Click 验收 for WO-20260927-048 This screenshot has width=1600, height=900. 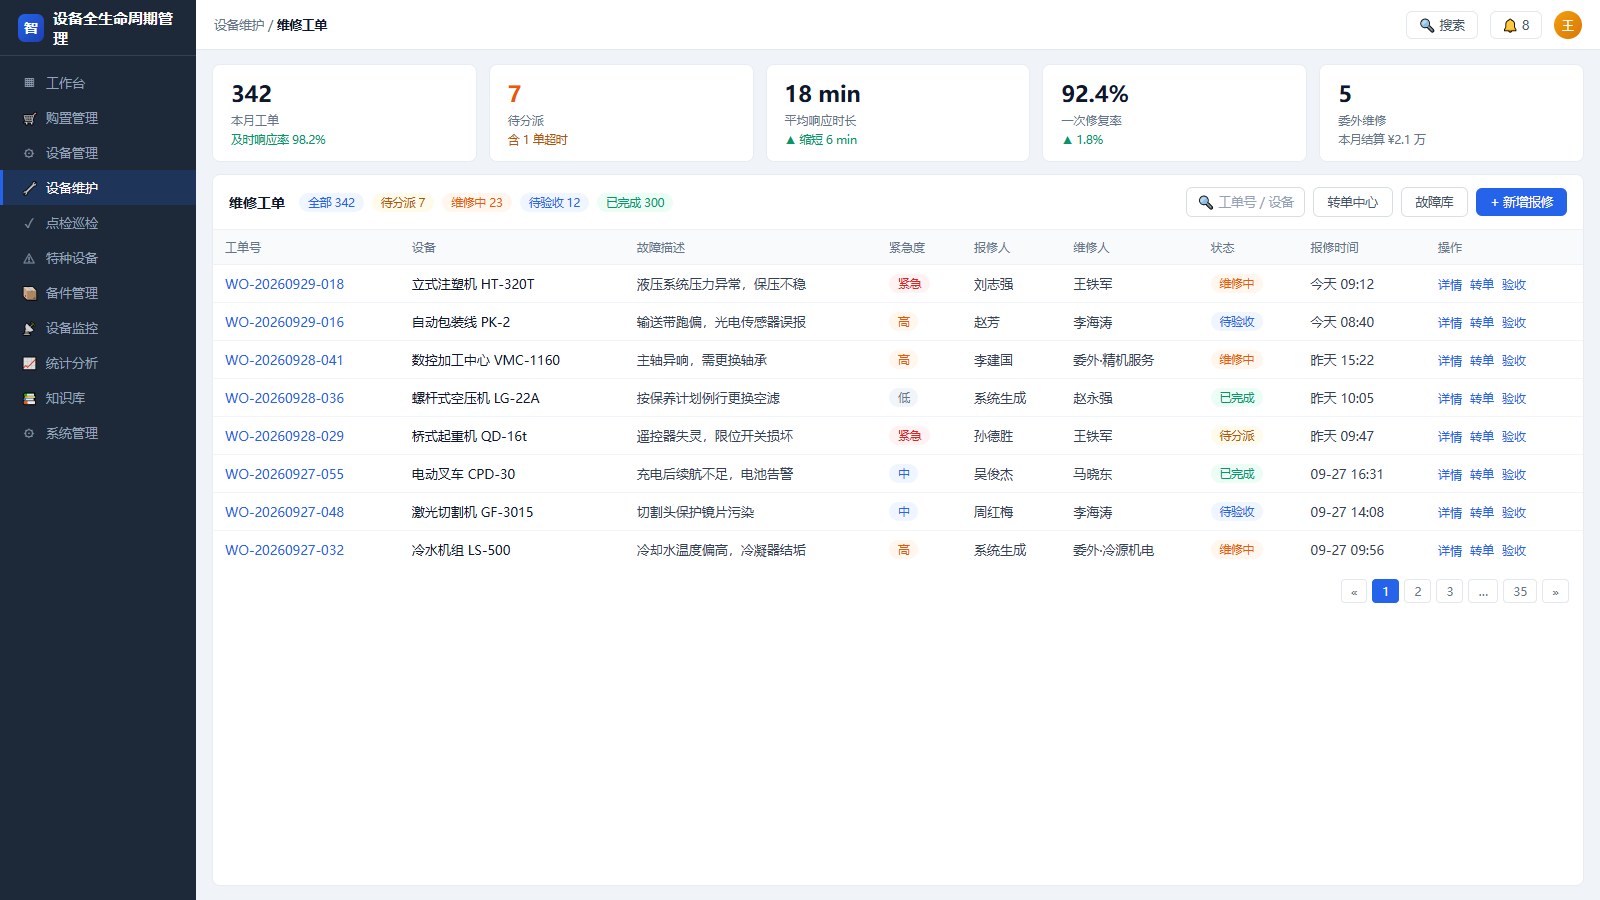tap(1514, 513)
